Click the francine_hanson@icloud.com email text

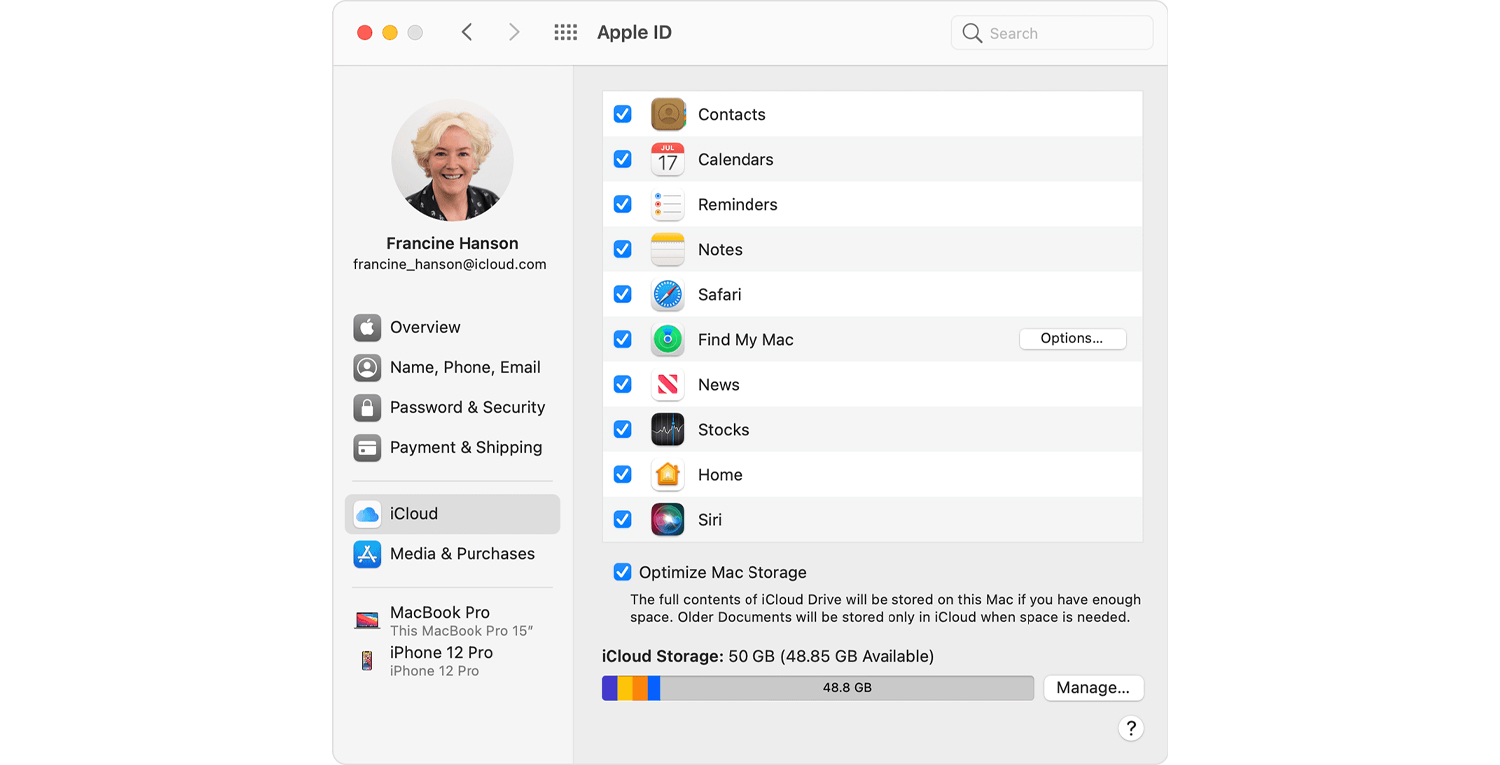[x=450, y=265]
